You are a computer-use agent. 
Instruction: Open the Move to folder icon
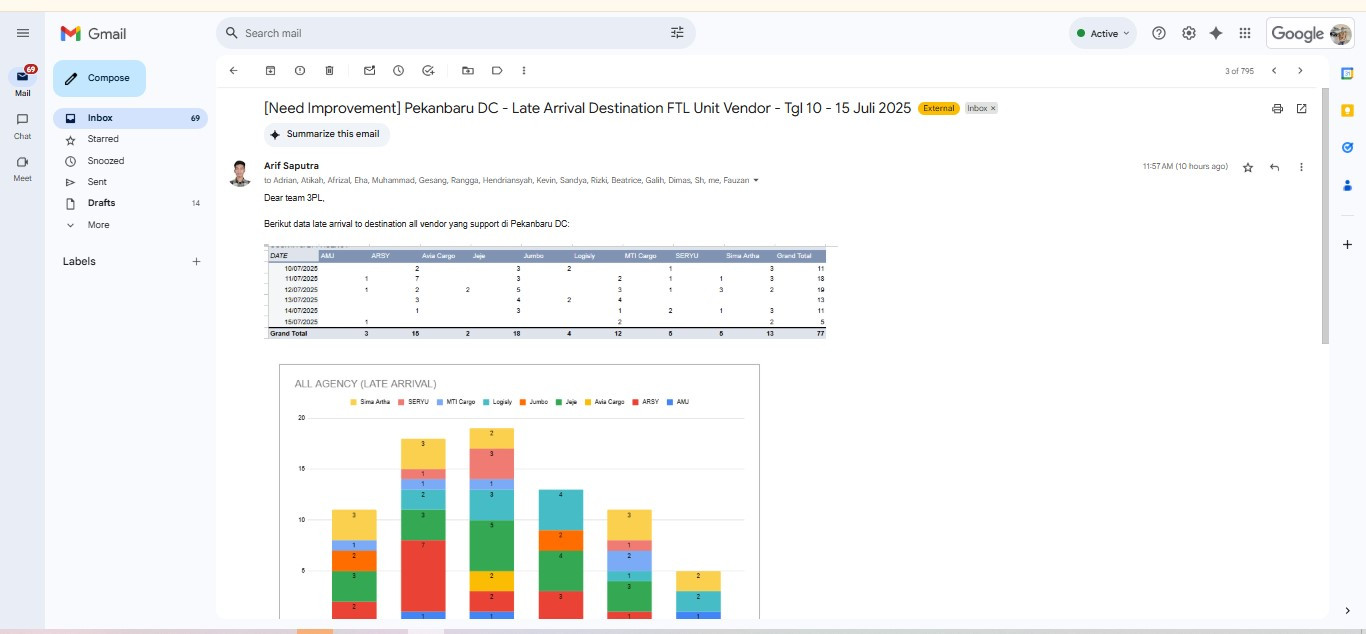click(468, 71)
